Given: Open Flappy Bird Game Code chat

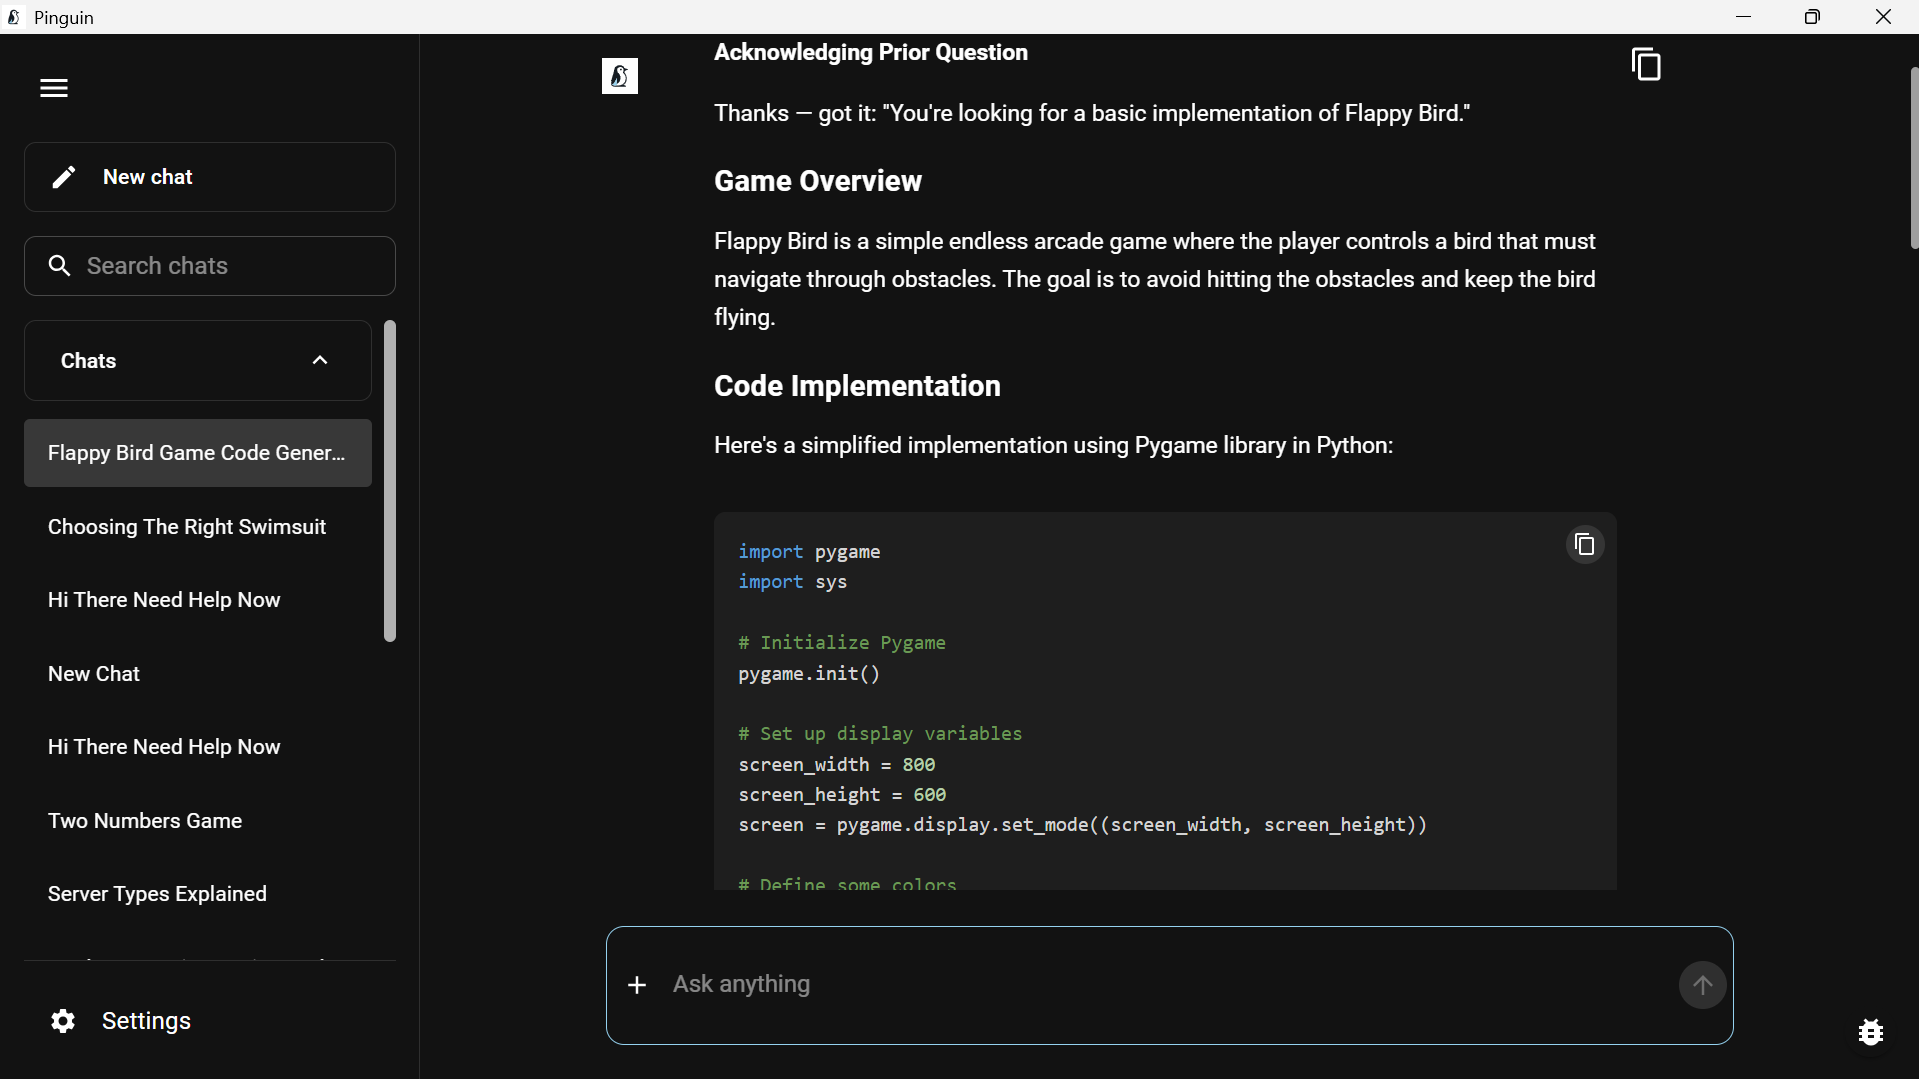Looking at the screenshot, I should pos(197,453).
